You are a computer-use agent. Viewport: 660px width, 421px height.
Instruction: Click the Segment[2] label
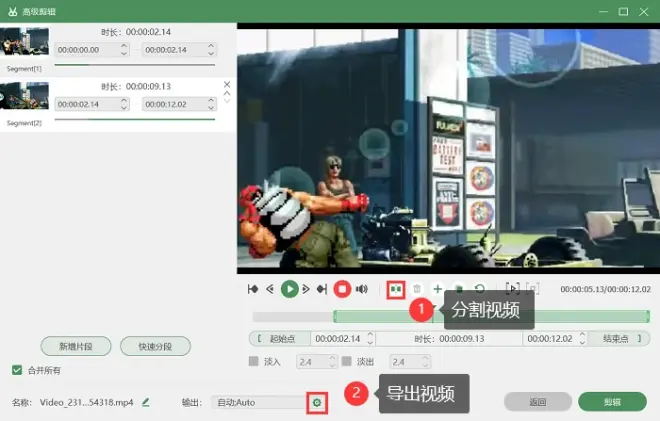click(x=24, y=123)
